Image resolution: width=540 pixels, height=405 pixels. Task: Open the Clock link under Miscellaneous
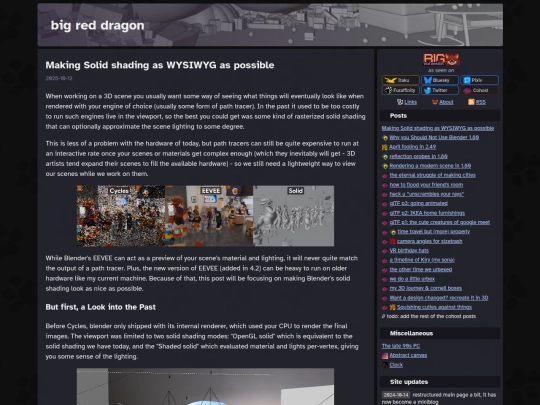(x=396, y=365)
